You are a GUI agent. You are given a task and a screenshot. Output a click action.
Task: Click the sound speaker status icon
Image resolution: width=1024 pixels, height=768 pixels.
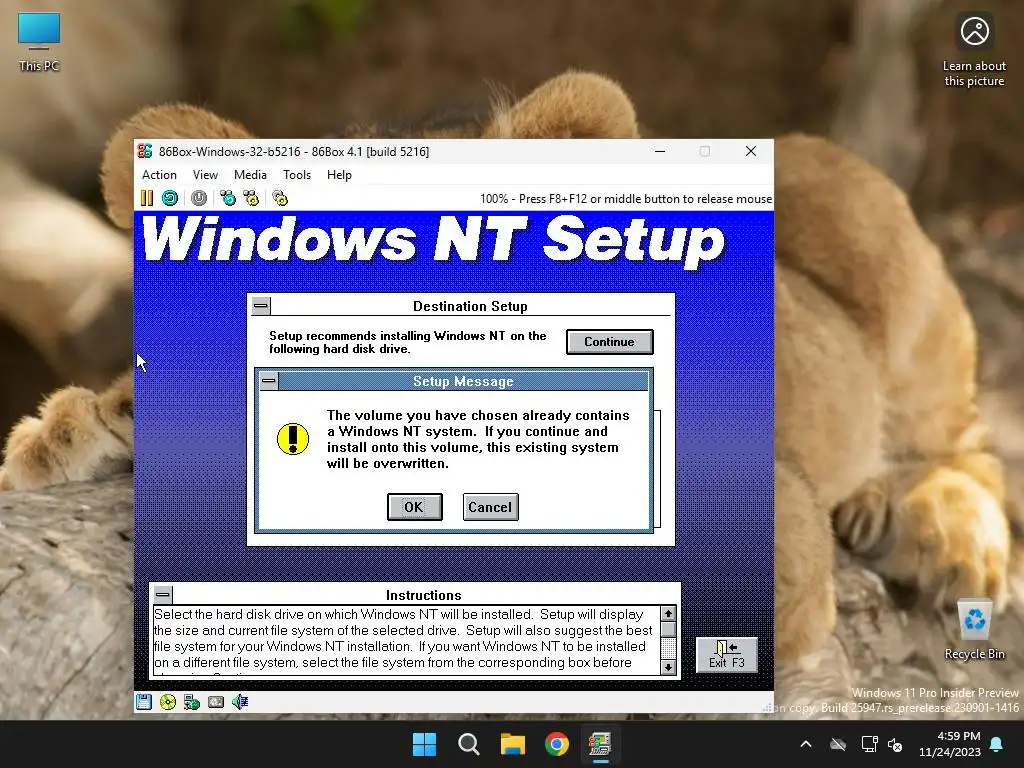click(240, 702)
